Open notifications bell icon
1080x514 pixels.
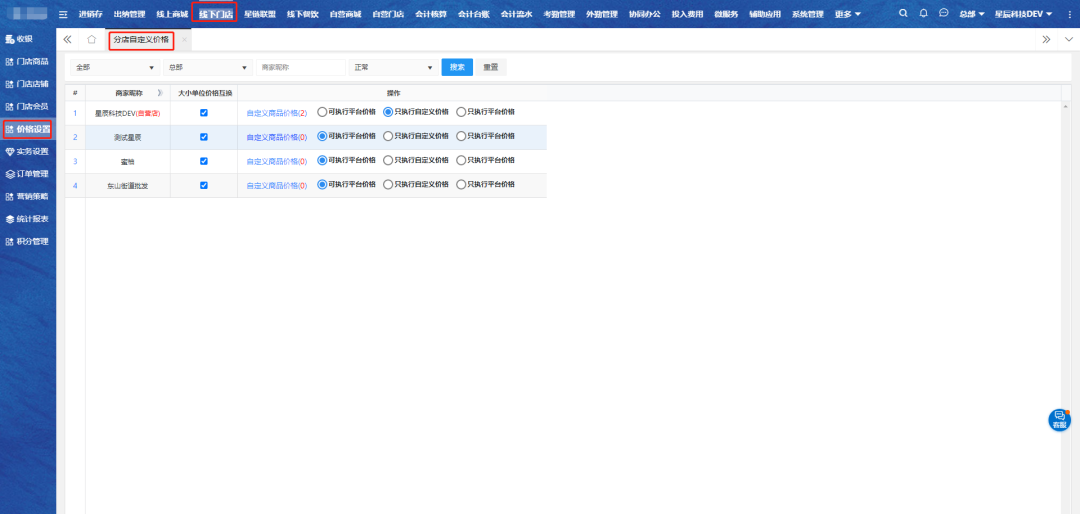click(923, 14)
